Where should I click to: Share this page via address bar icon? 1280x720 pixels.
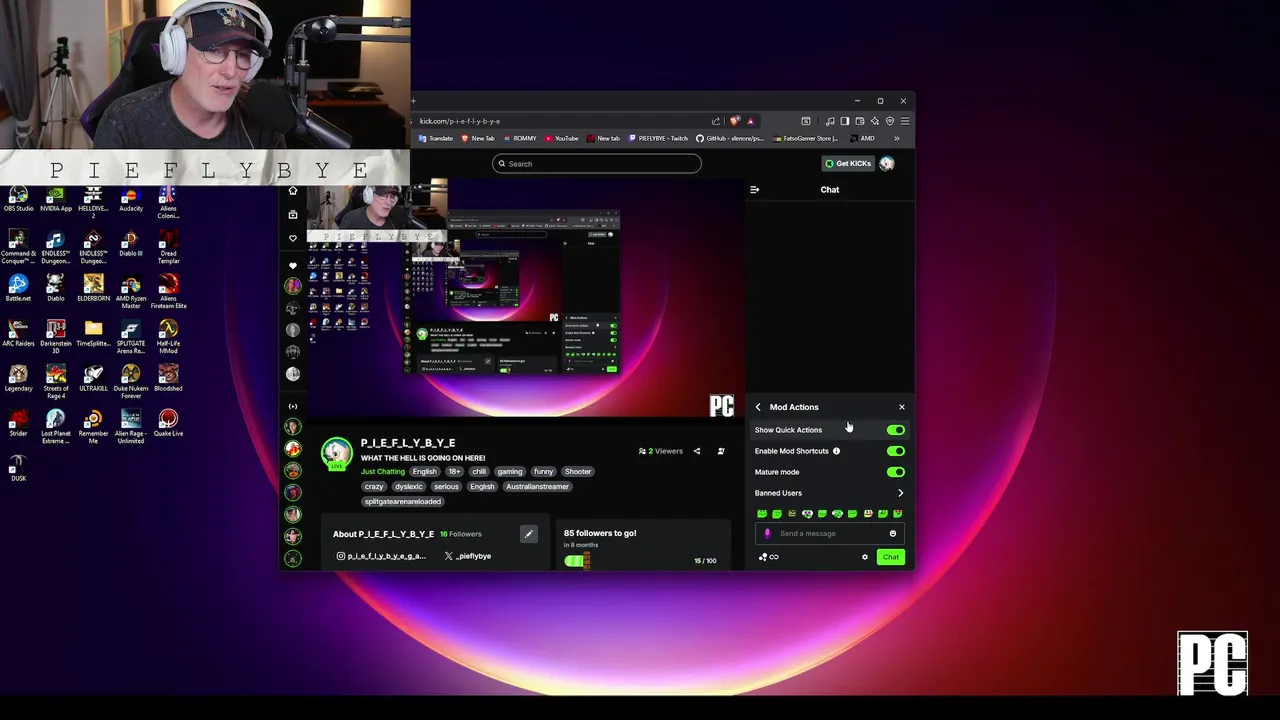click(x=715, y=121)
